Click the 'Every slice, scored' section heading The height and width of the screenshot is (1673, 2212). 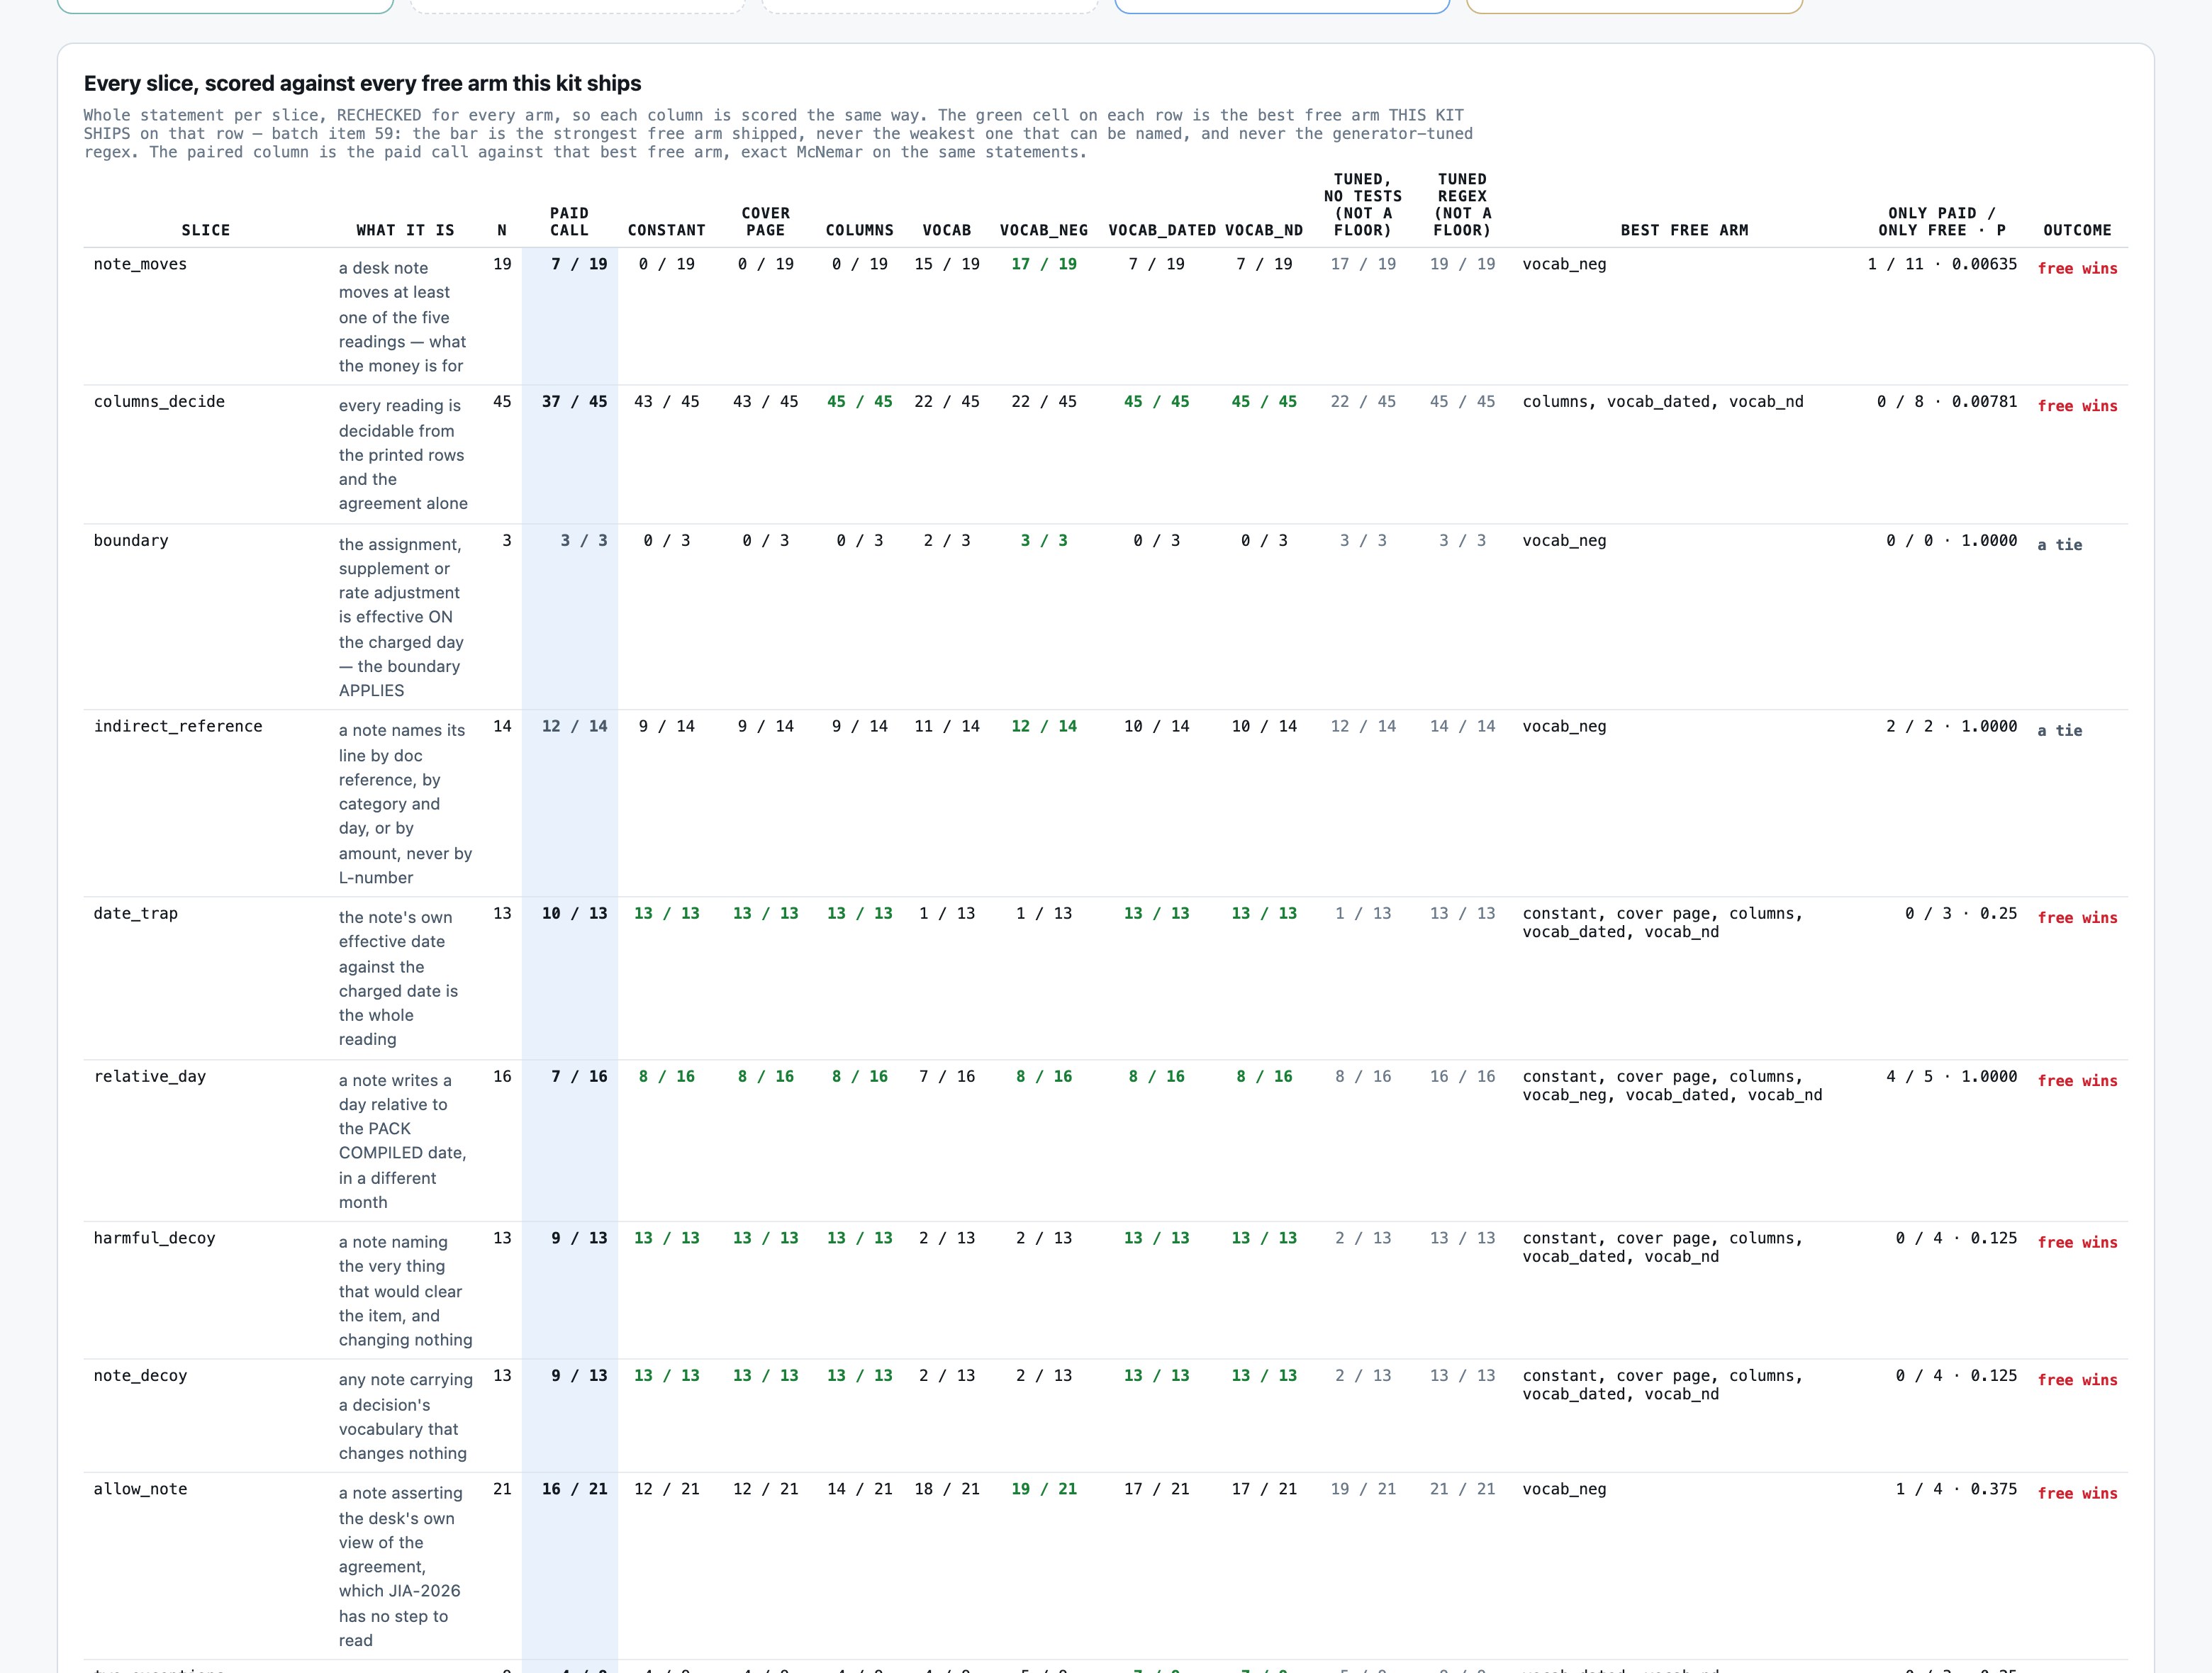pyautogui.click(x=362, y=83)
